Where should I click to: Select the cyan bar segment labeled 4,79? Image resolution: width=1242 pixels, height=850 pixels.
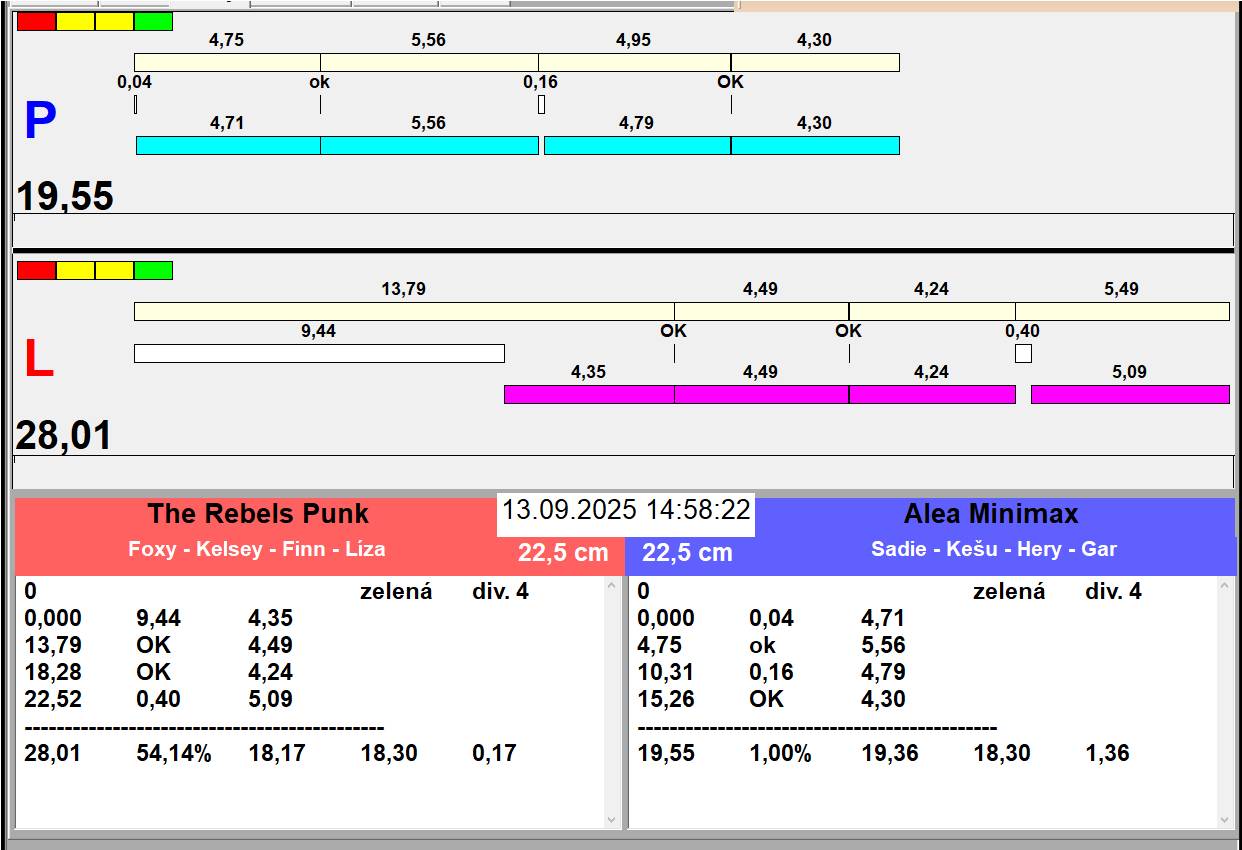point(637,145)
